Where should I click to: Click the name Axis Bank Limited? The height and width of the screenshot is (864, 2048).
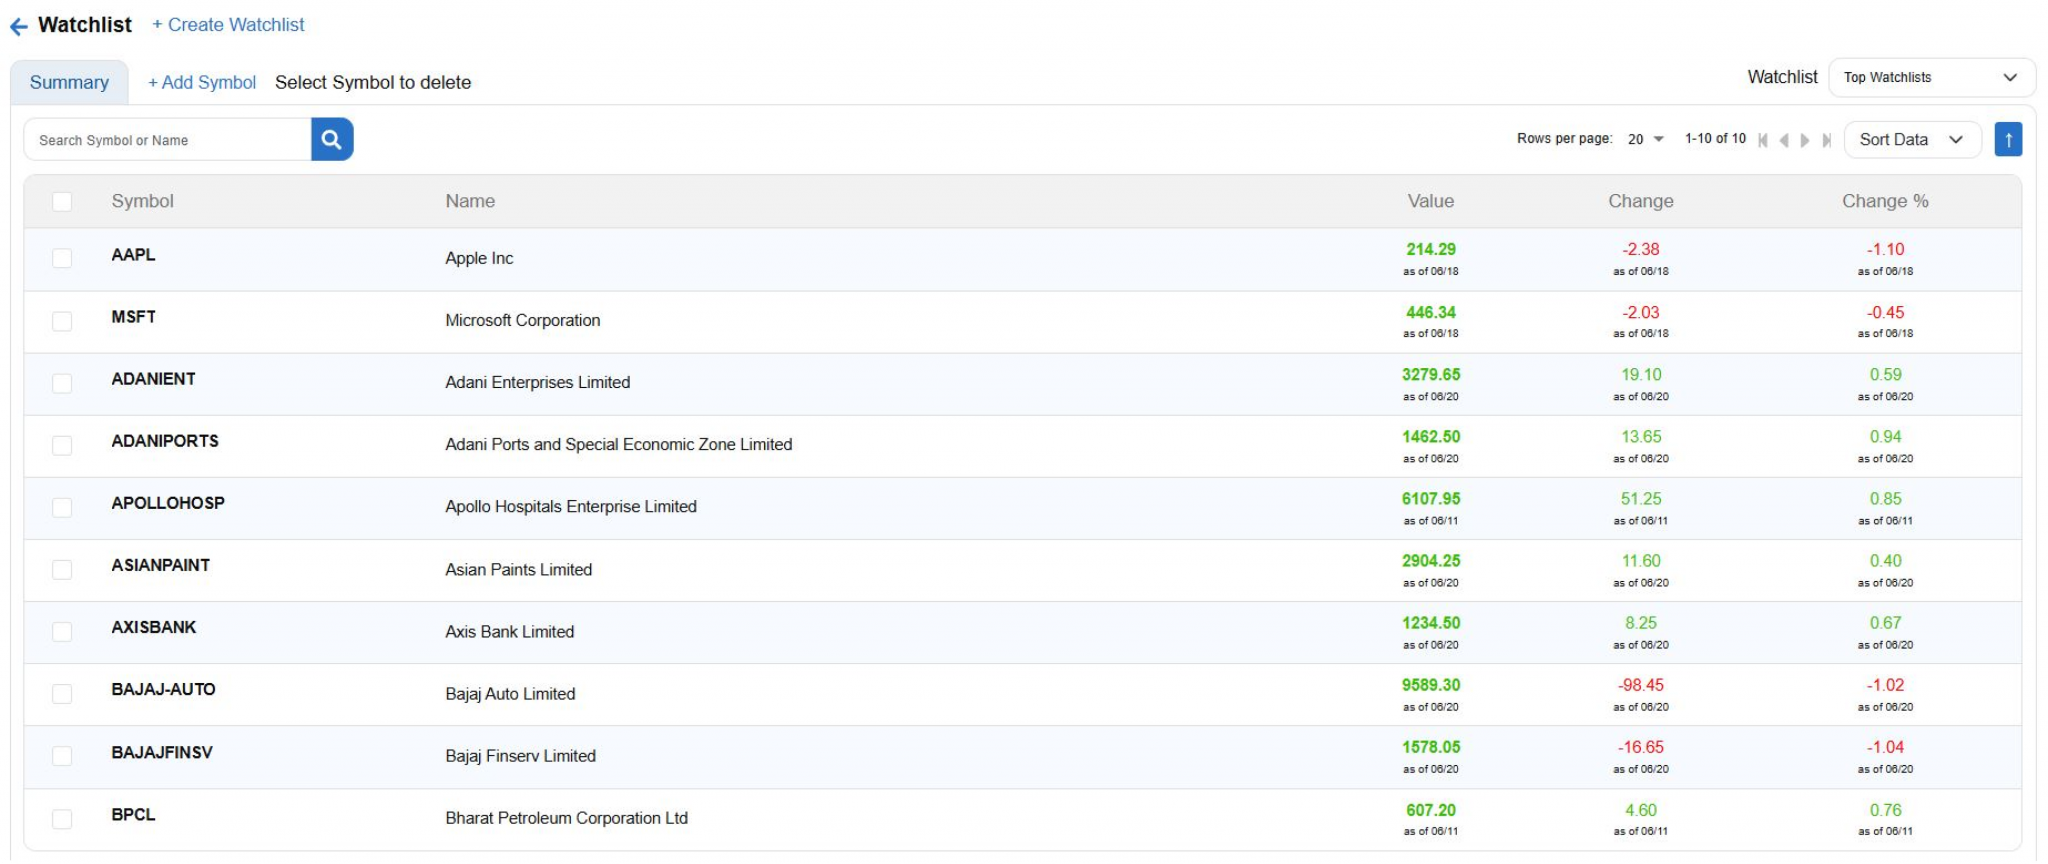(510, 631)
